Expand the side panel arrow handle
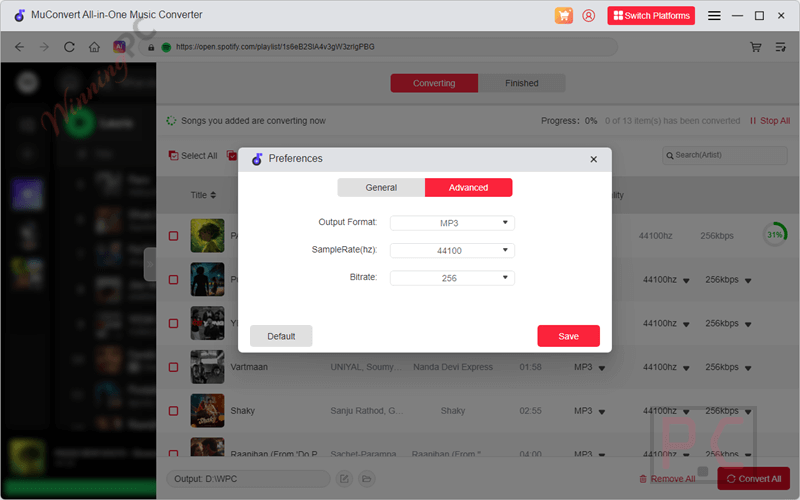800x500 pixels. [150, 264]
